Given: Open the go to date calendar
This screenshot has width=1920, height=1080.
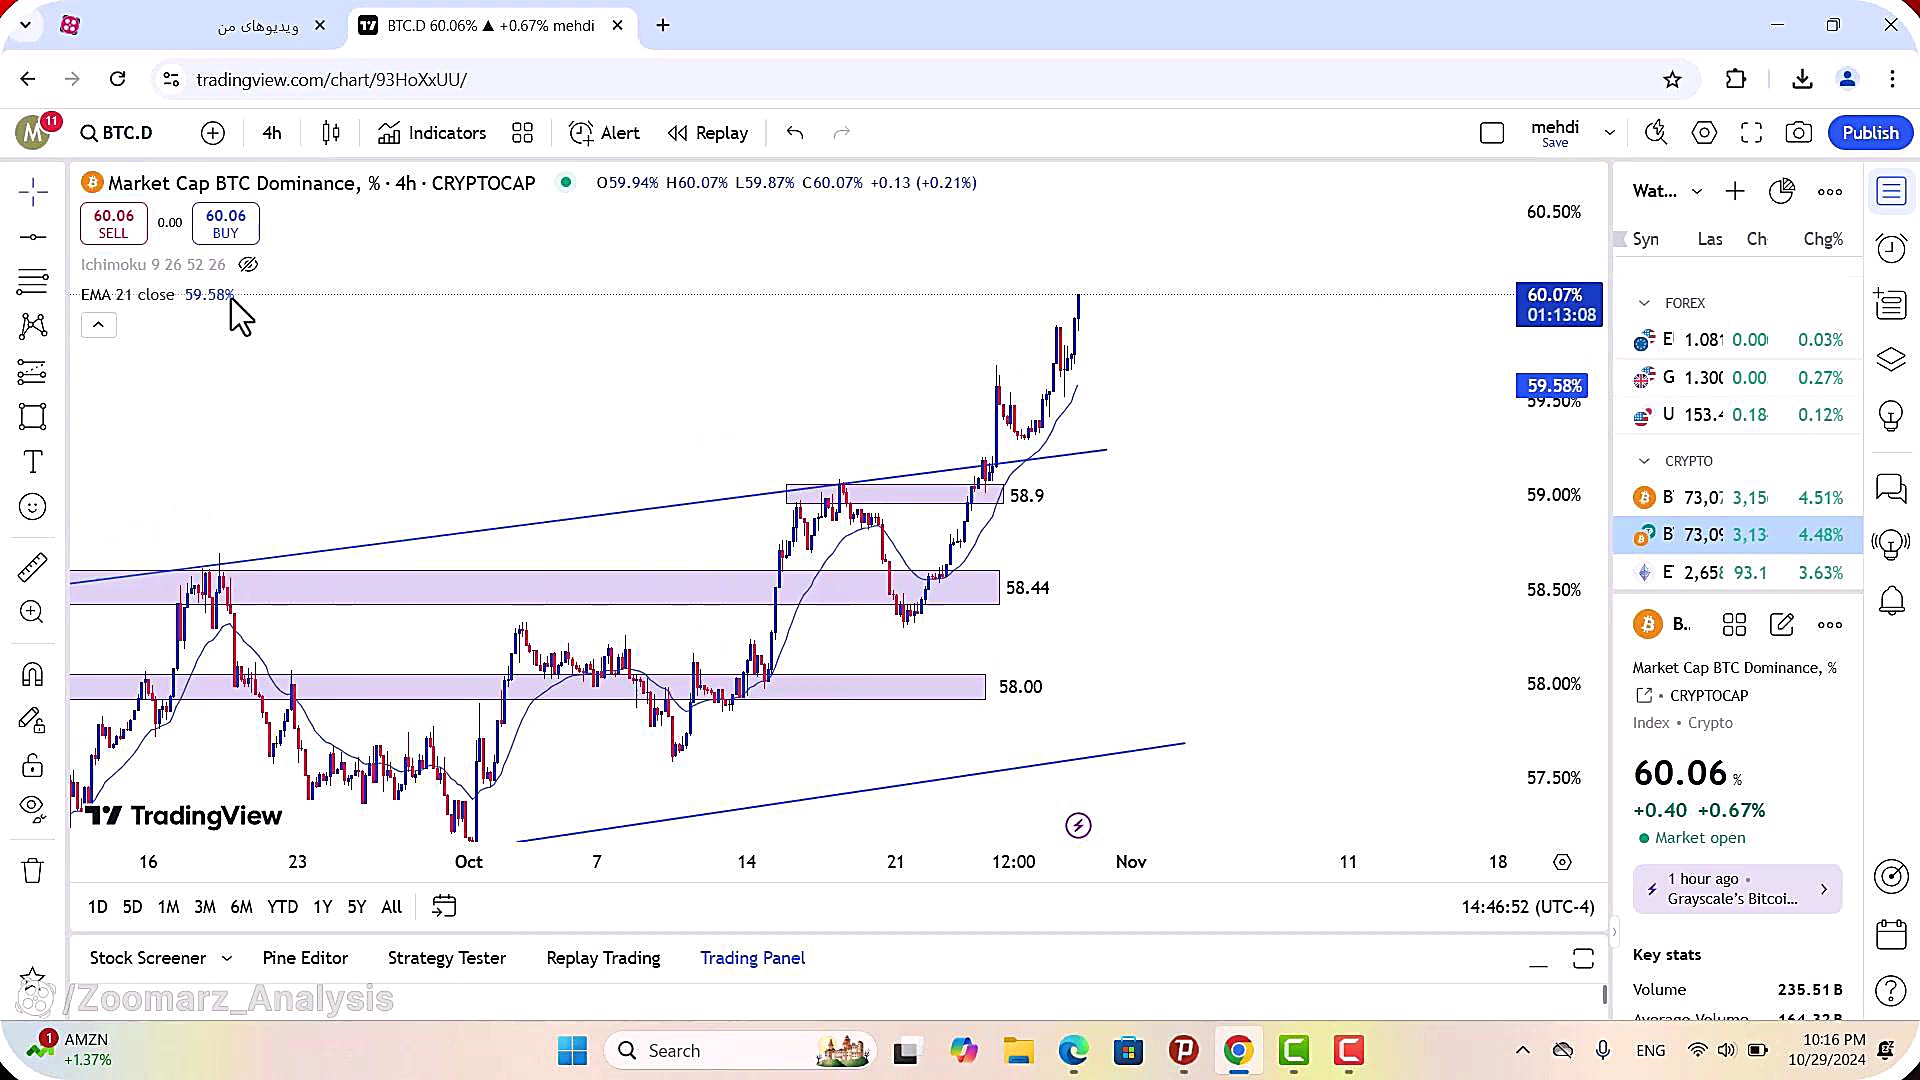Looking at the screenshot, I should click(444, 907).
